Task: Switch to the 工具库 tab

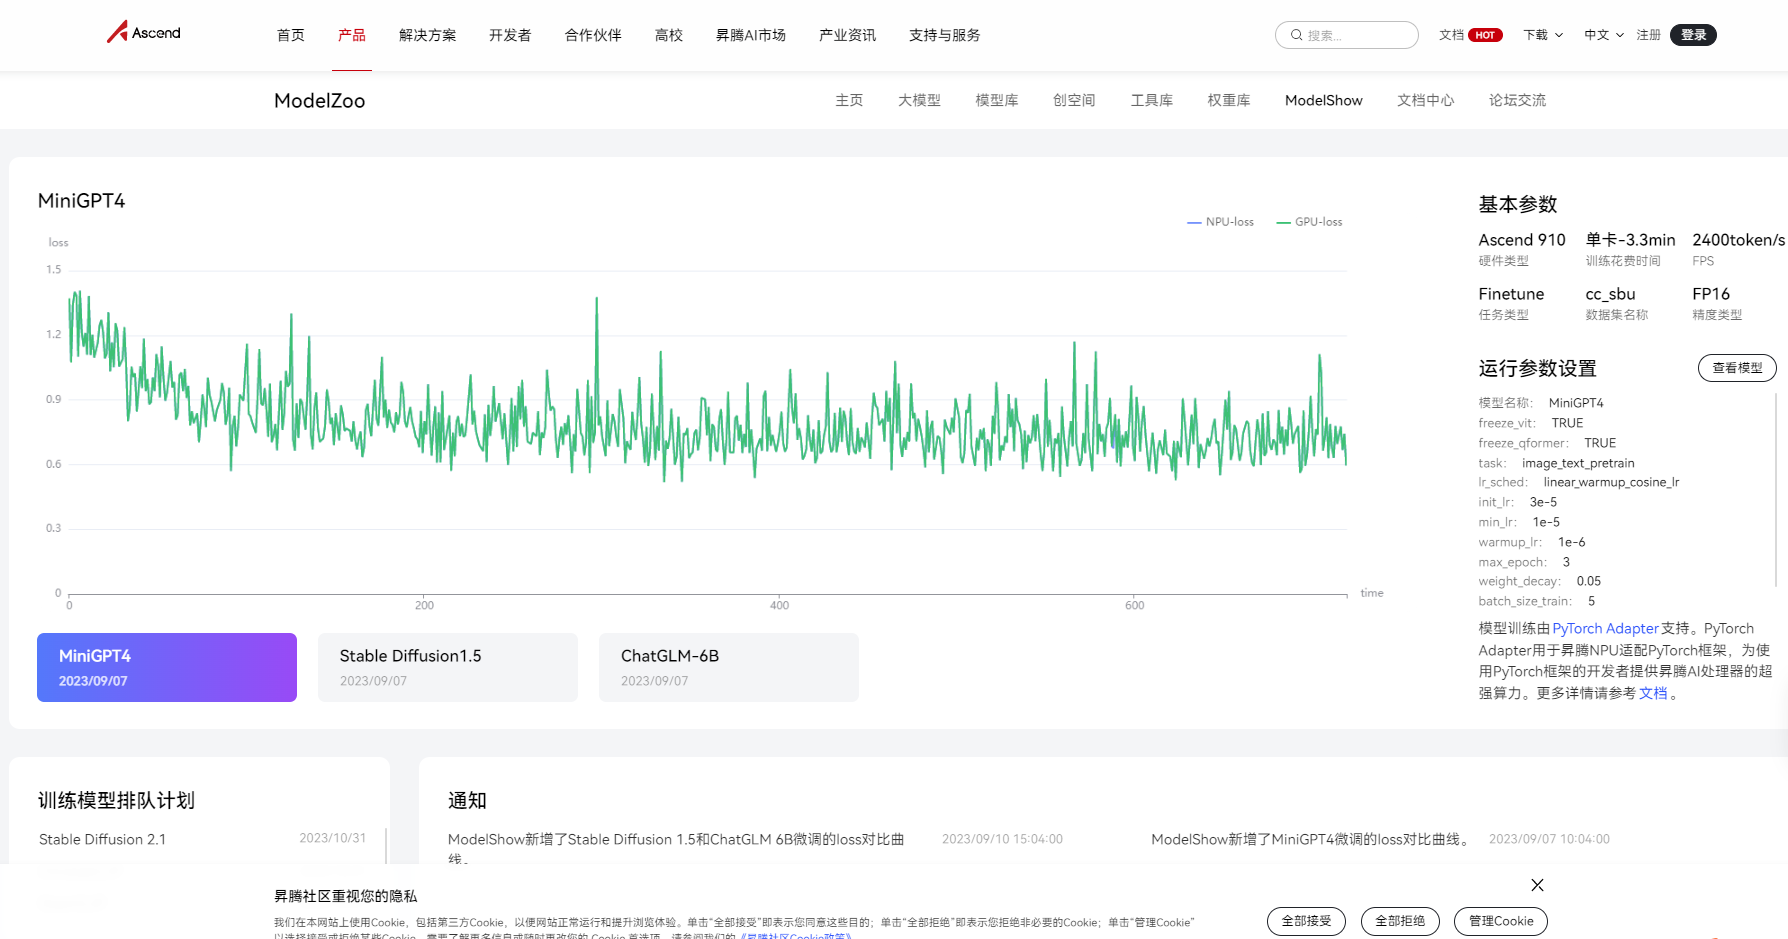Action: 1152,100
